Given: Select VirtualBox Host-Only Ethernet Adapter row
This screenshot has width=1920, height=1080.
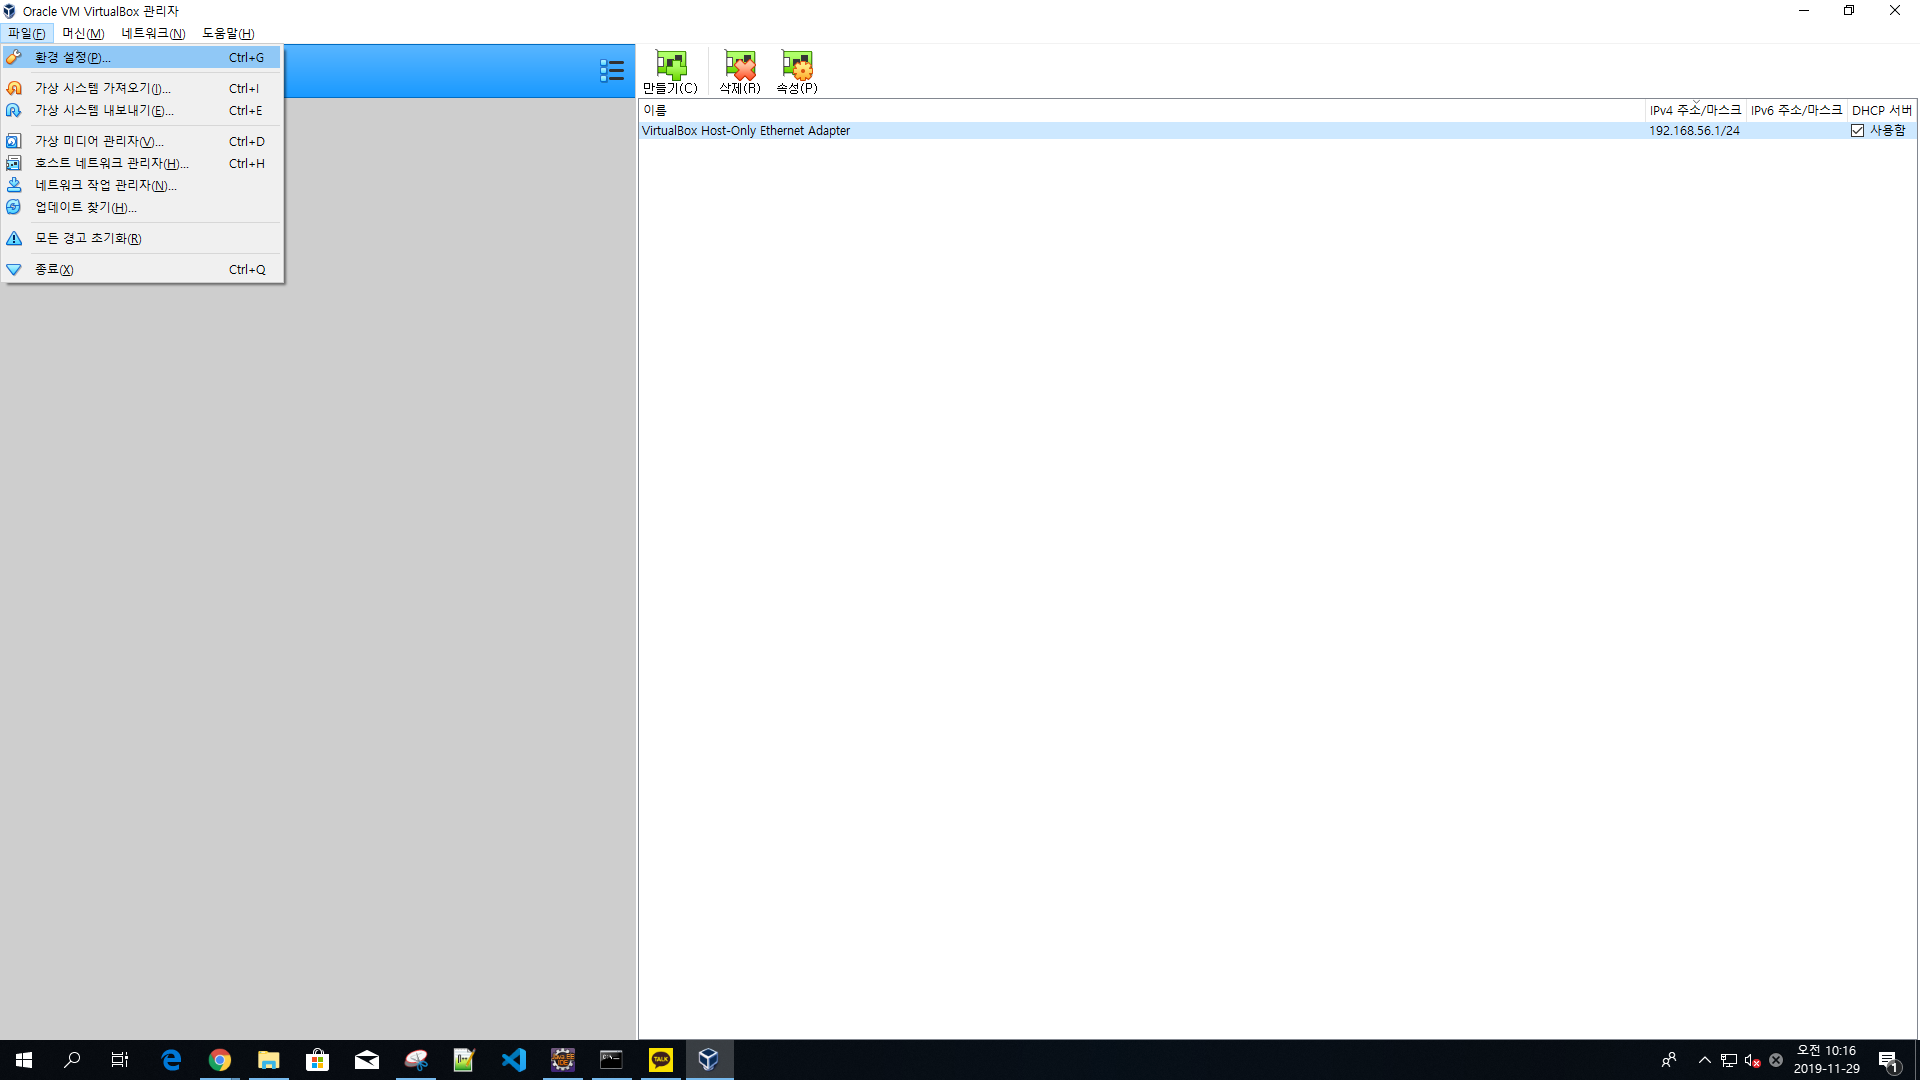Looking at the screenshot, I should pyautogui.click(x=746, y=131).
